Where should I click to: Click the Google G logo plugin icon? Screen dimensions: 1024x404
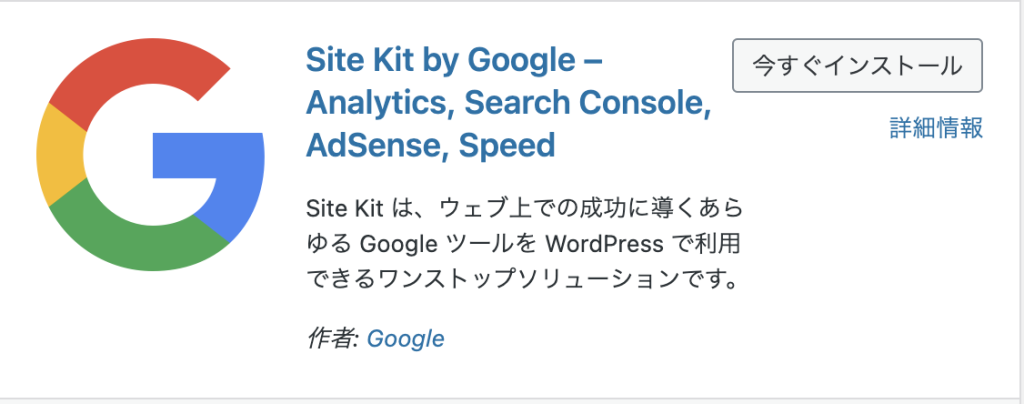pyautogui.click(x=150, y=154)
